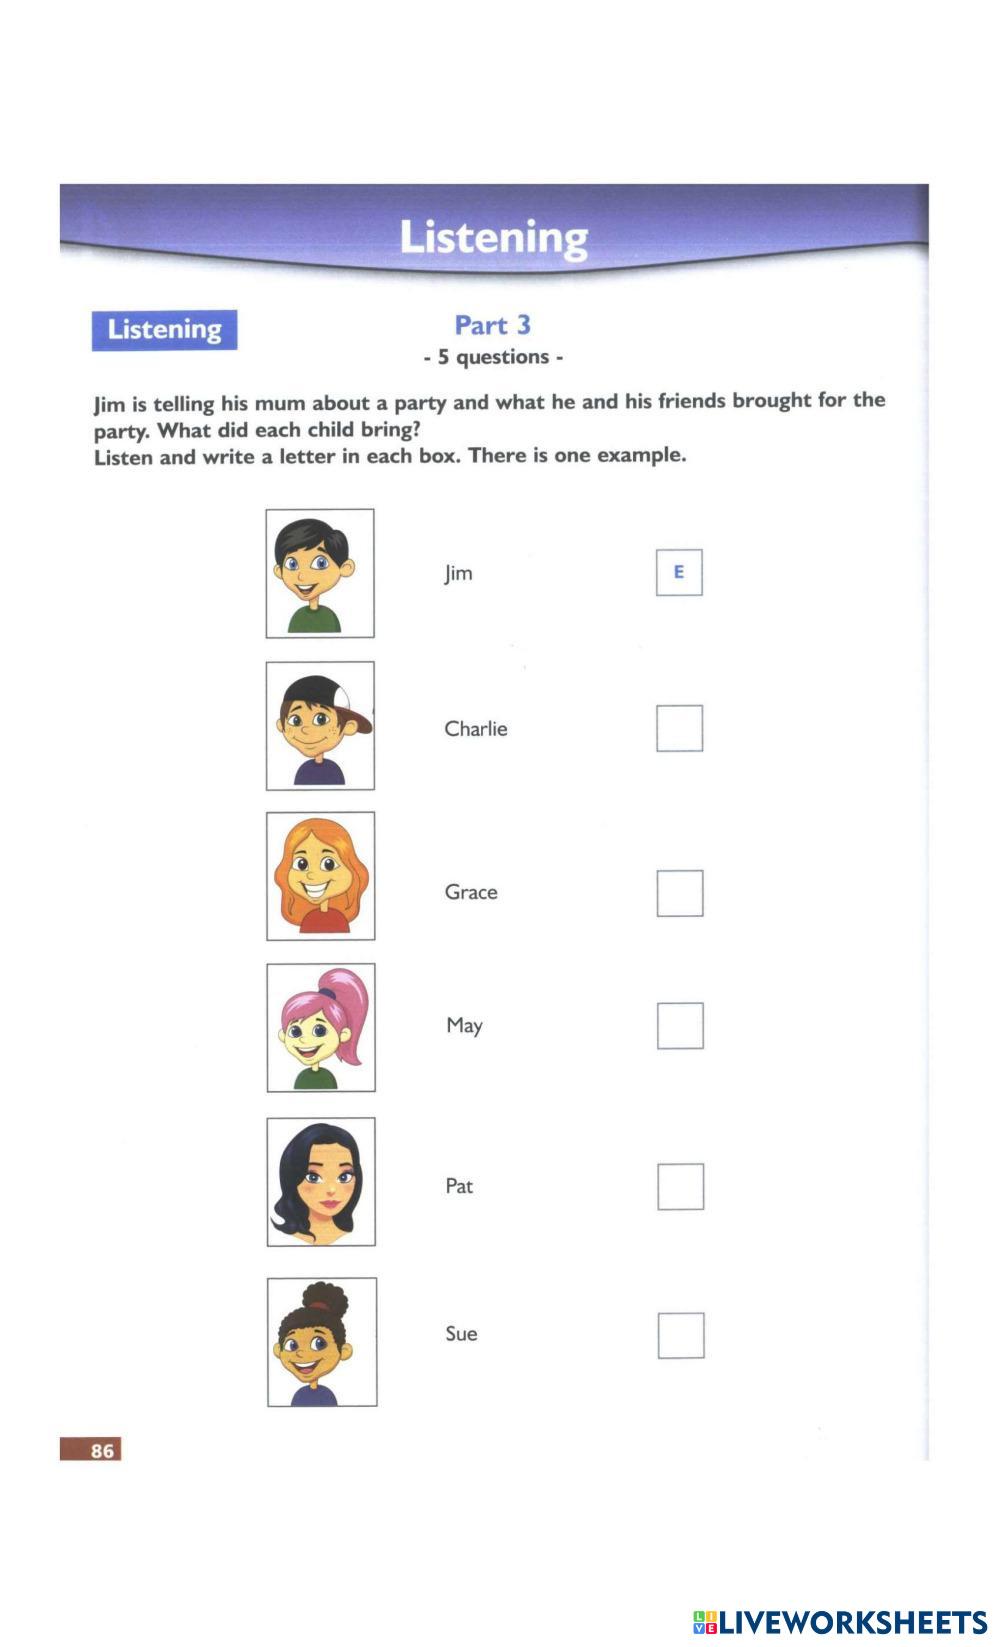Select the answer box next to Sue
This screenshot has height=1647, width=1000.
(x=681, y=1335)
